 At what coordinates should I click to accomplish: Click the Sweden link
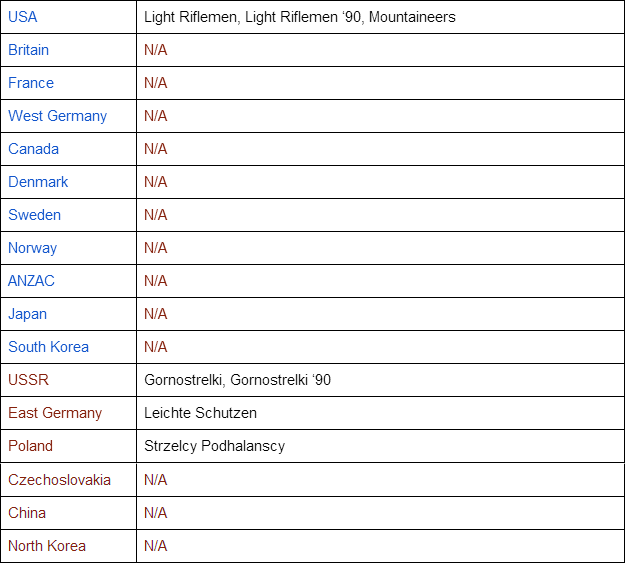tap(34, 215)
